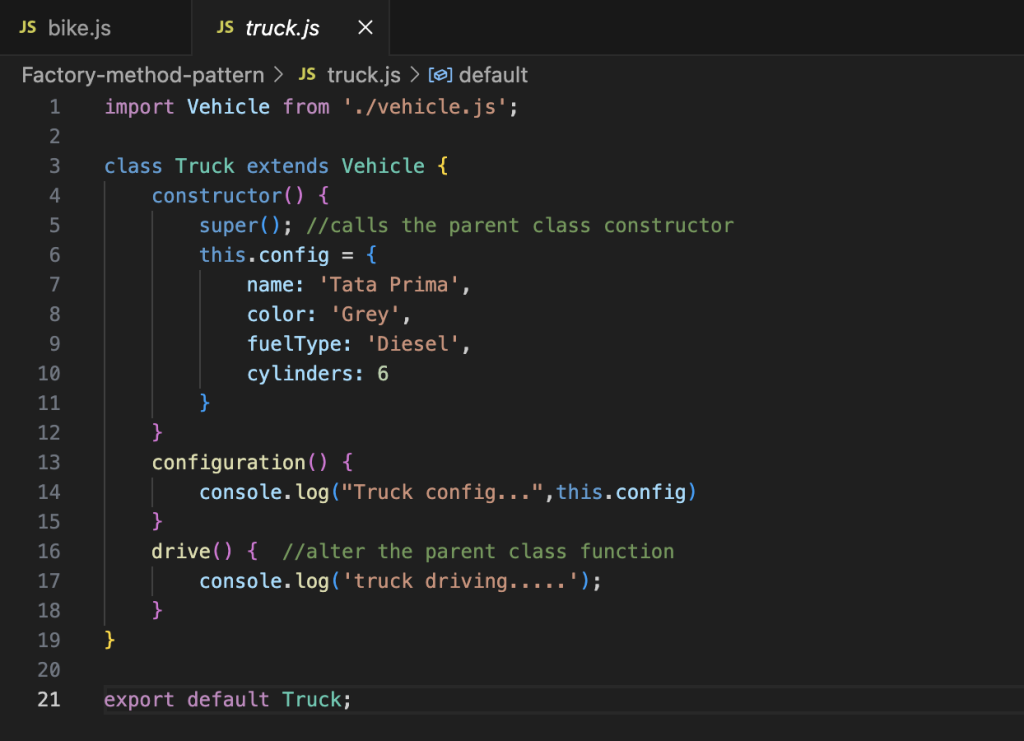Screen dimensions: 1024x741
Task: Click the cylinders value 6
Action: pyautogui.click(x=383, y=374)
